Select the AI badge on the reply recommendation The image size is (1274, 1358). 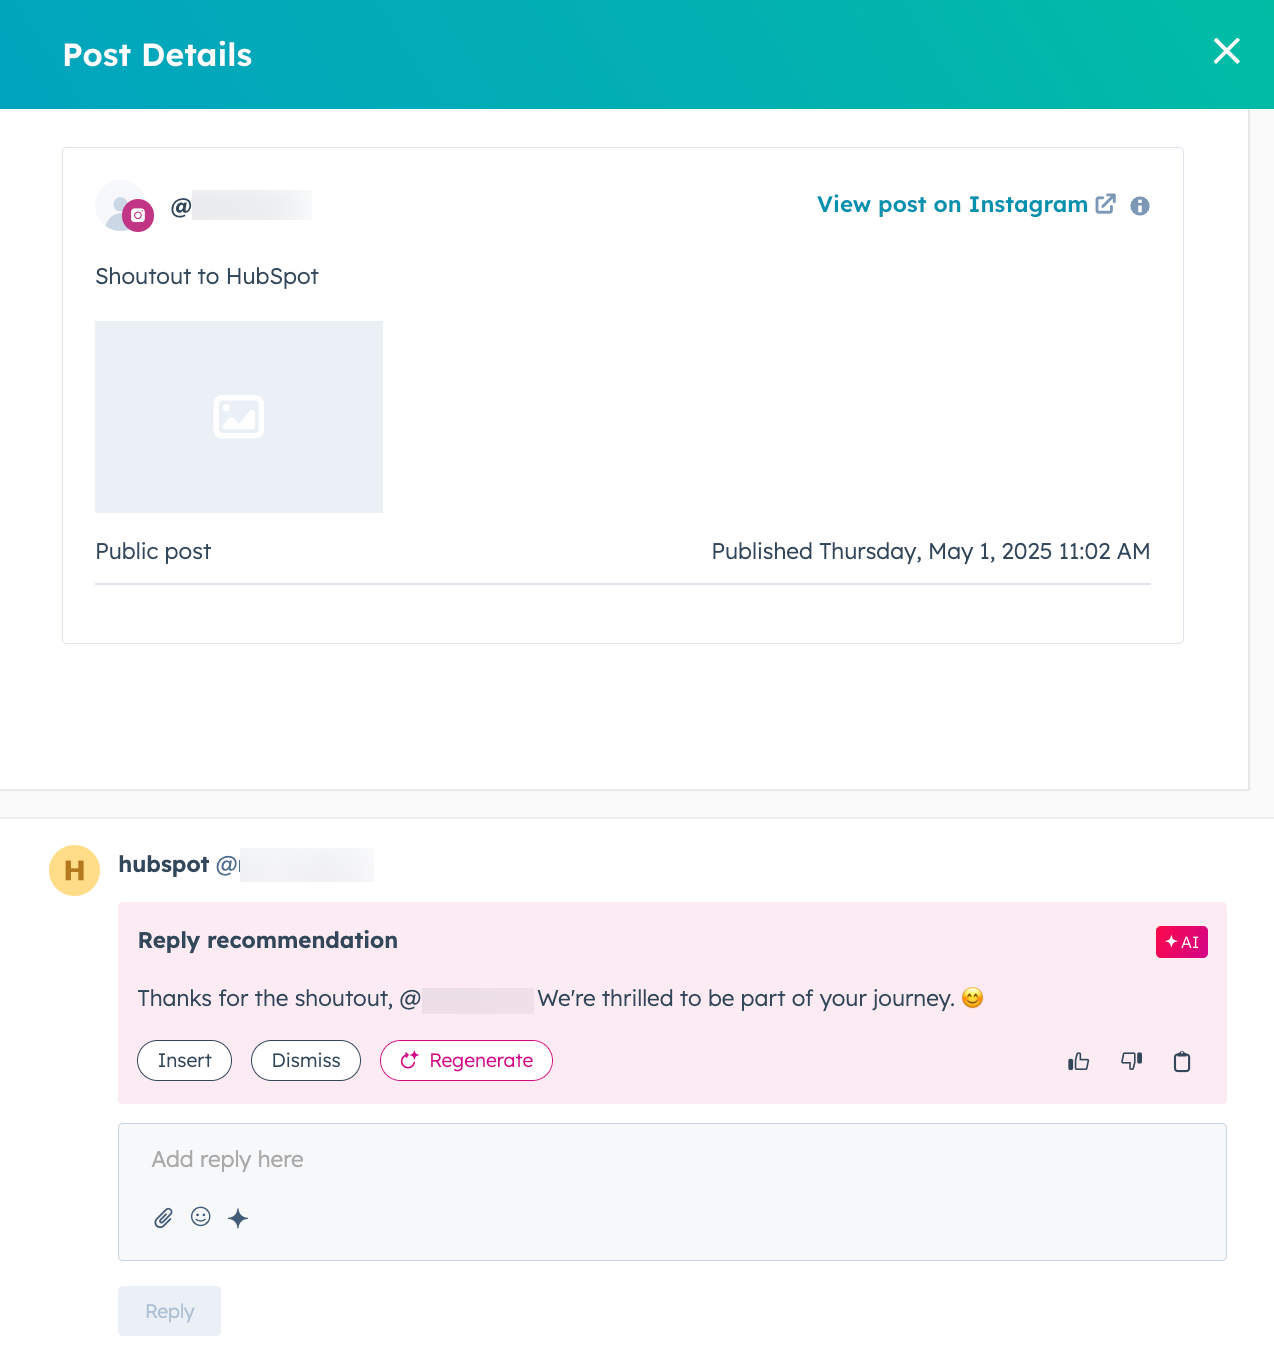coord(1181,941)
